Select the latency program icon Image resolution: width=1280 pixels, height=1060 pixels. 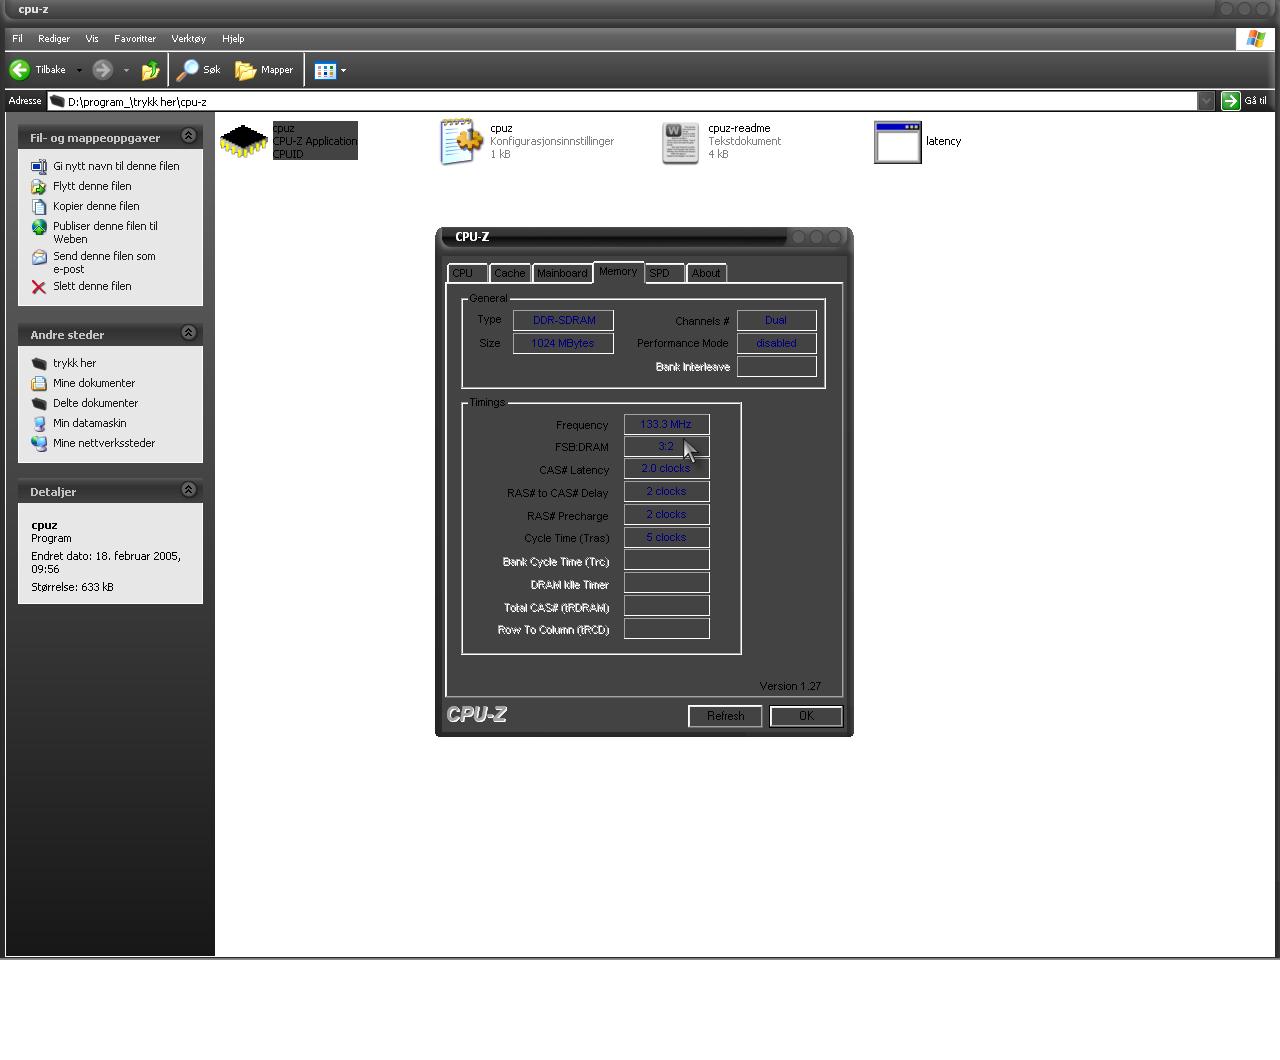tap(897, 142)
